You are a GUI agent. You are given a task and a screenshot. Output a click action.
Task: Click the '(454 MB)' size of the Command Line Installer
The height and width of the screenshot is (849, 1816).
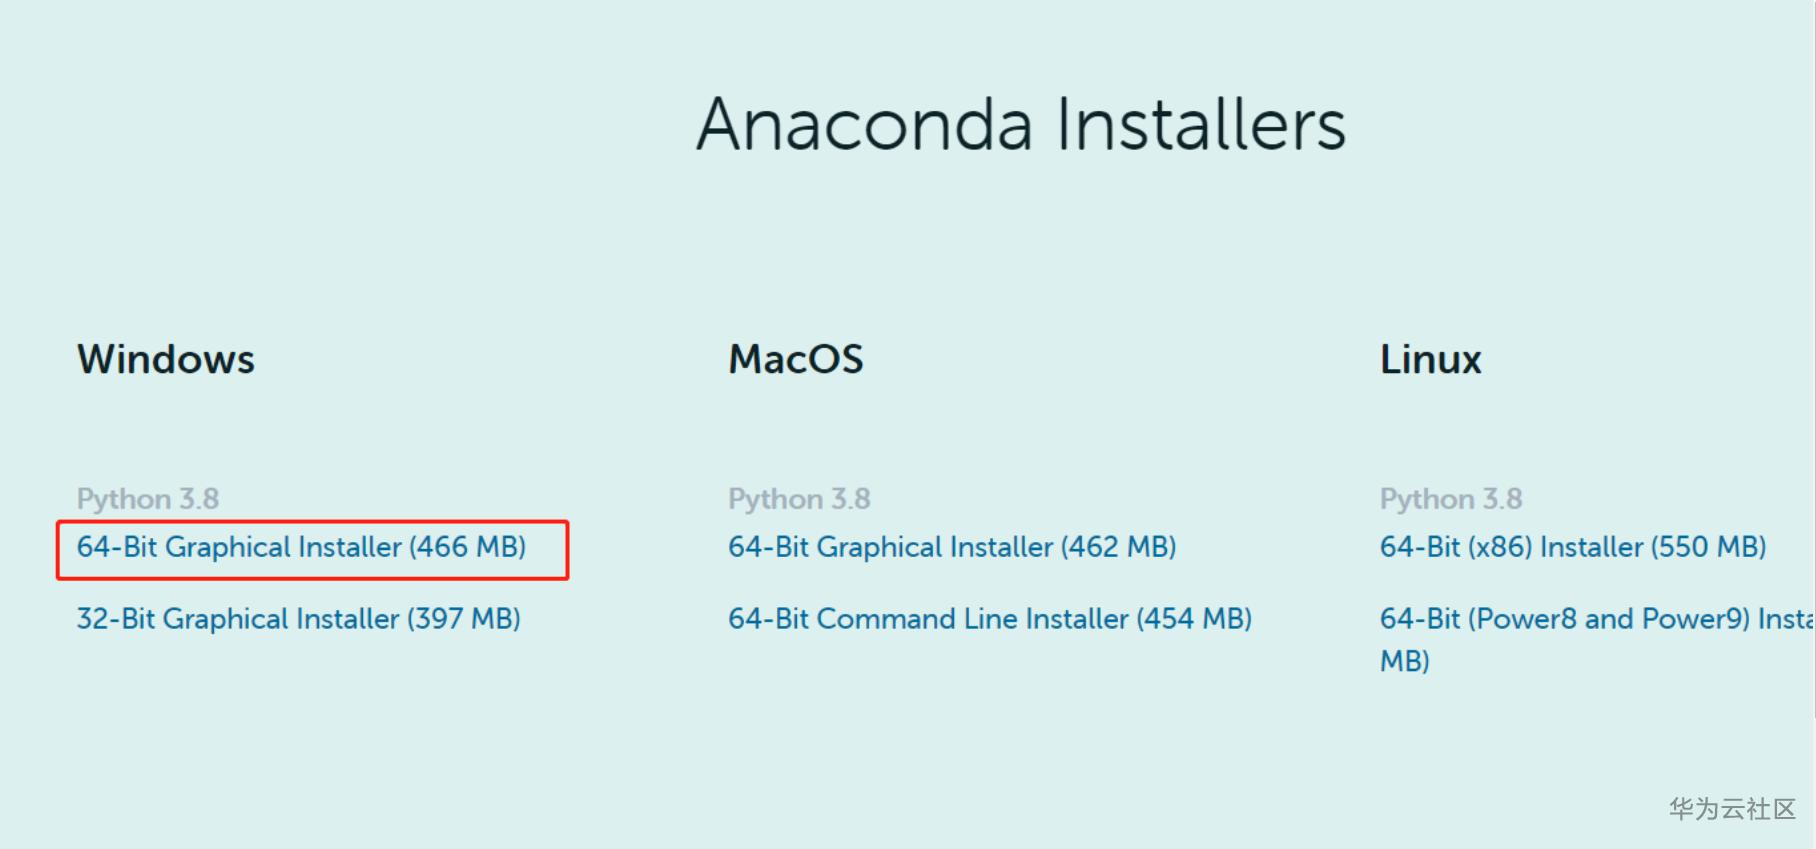(x=1194, y=619)
